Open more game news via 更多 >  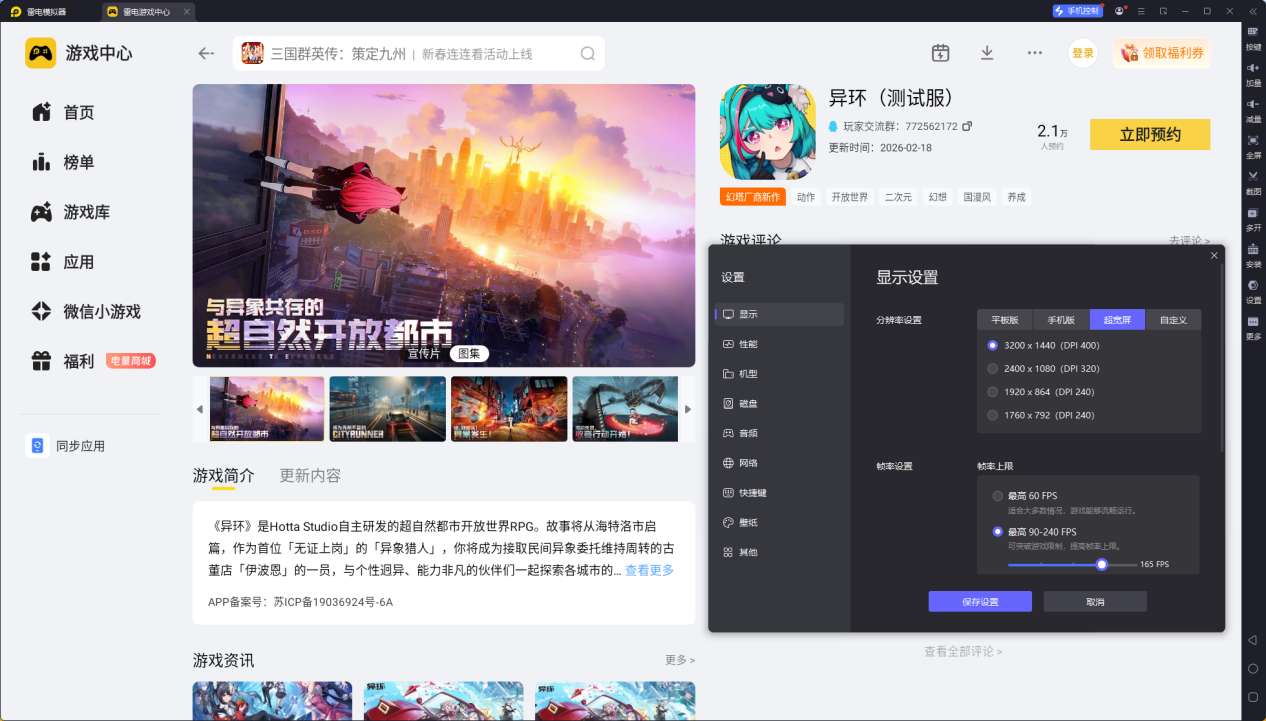coord(680,660)
